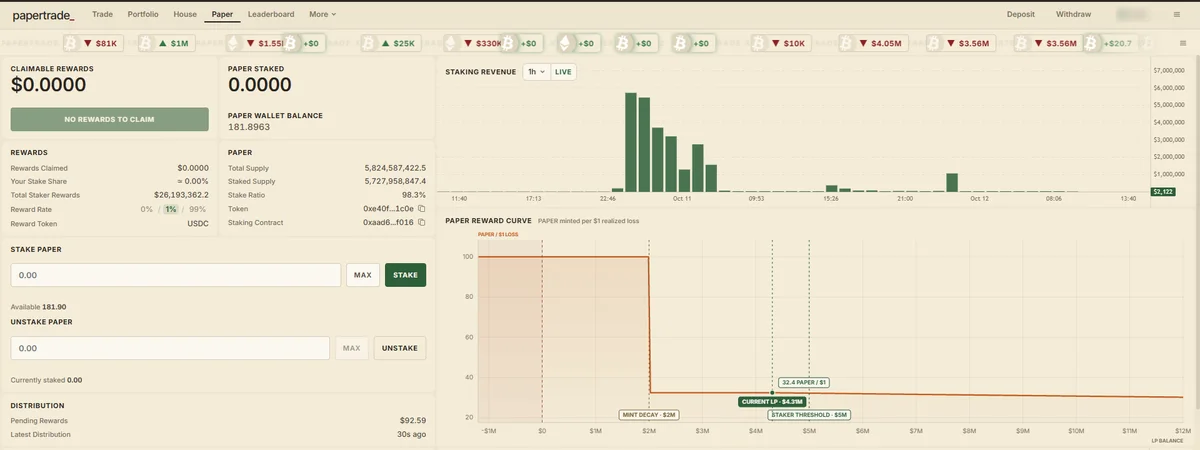This screenshot has width=1200, height=450.
Task: Copy the Token address 0xe40f...1c0e
Action: [x=422, y=209]
